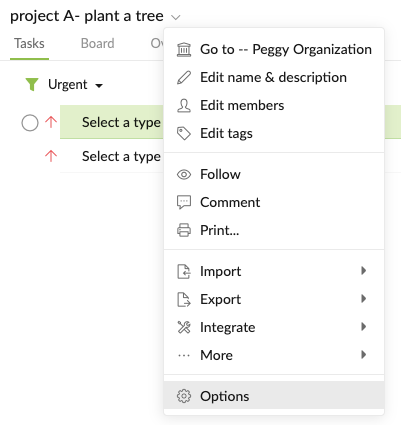Click the Integrate tools icon

[x=184, y=327]
